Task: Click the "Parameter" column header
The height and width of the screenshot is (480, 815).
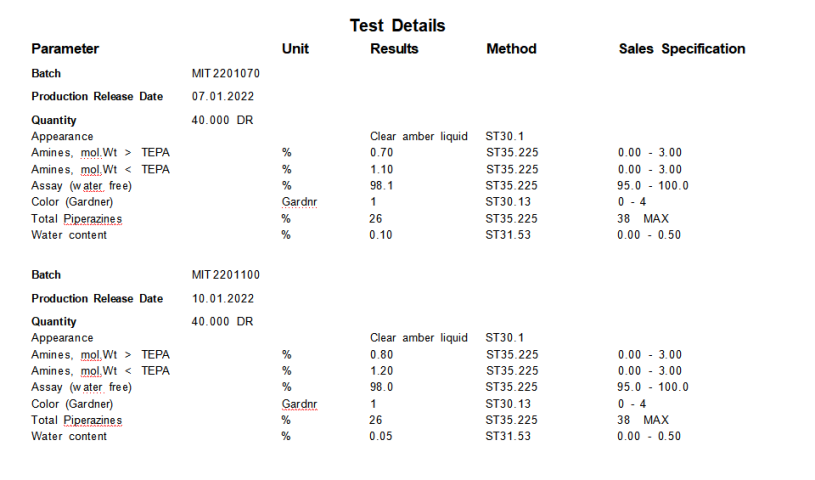Action: point(65,49)
